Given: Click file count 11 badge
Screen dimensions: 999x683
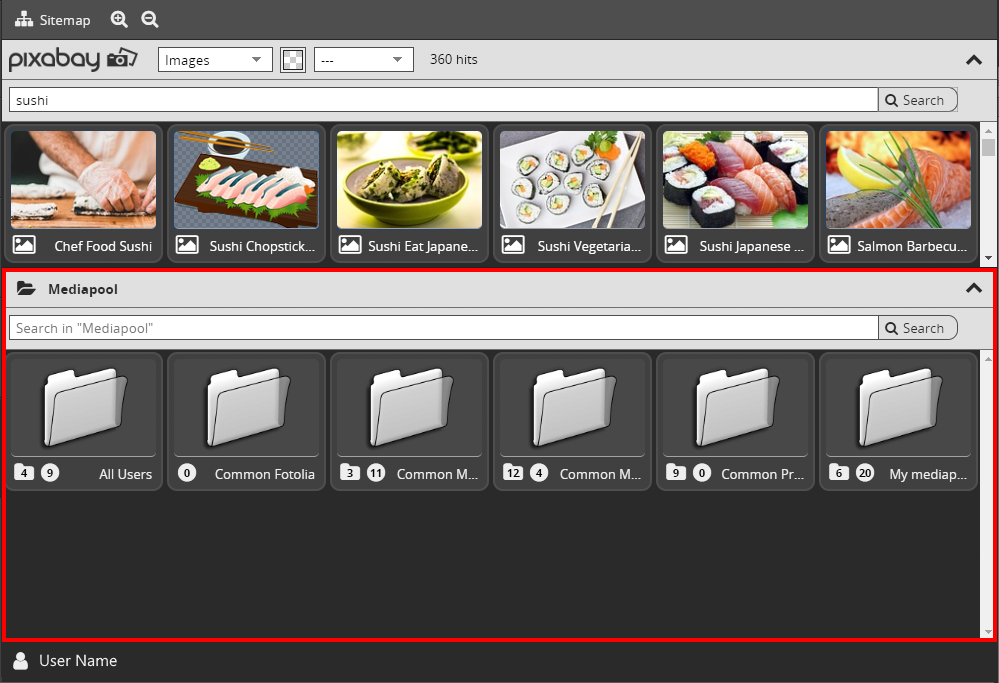Looking at the screenshot, I should click(x=376, y=473).
